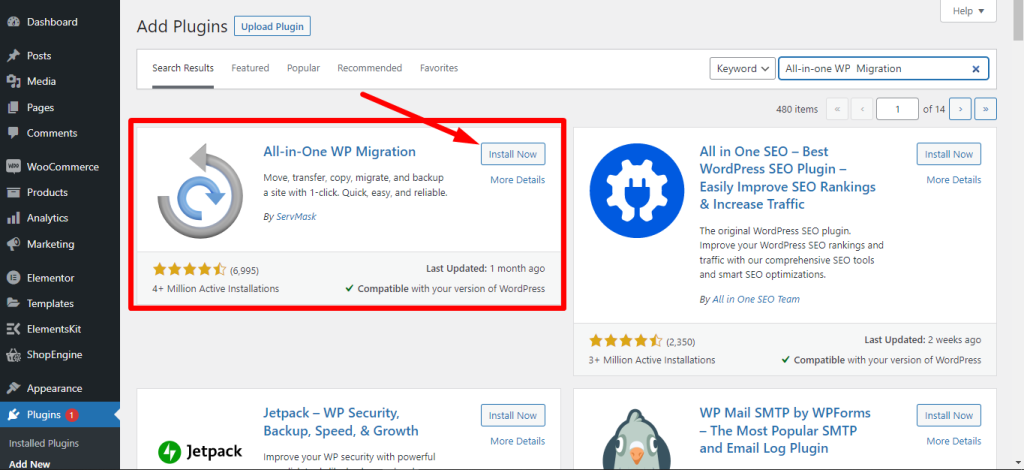Click the ServMask author link
Image resolution: width=1024 pixels, height=470 pixels.
[x=296, y=216]
